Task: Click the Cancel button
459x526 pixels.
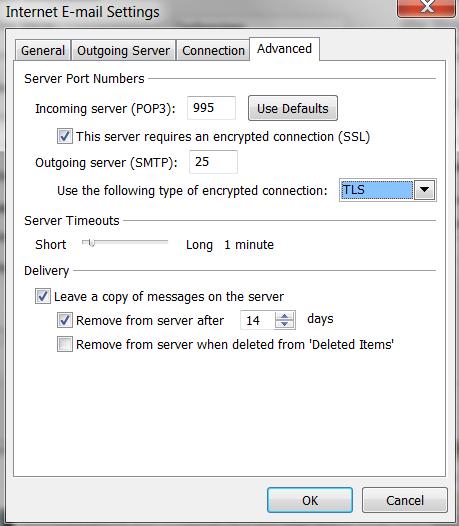Action: pos(405,500)
